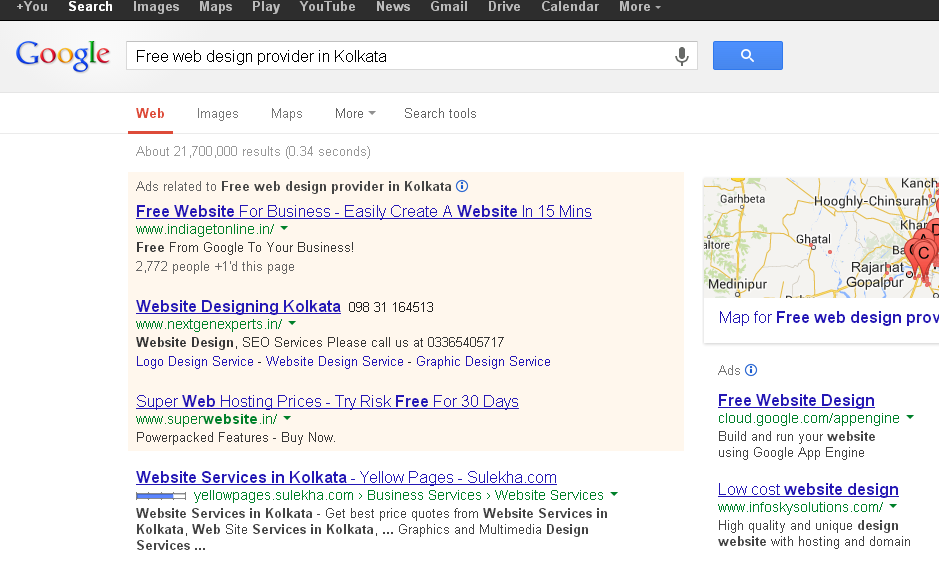Screen dimensions: 939x562
Task: Expand arrow next to cloud.google.com/appengine
Action: click(910, 417)
